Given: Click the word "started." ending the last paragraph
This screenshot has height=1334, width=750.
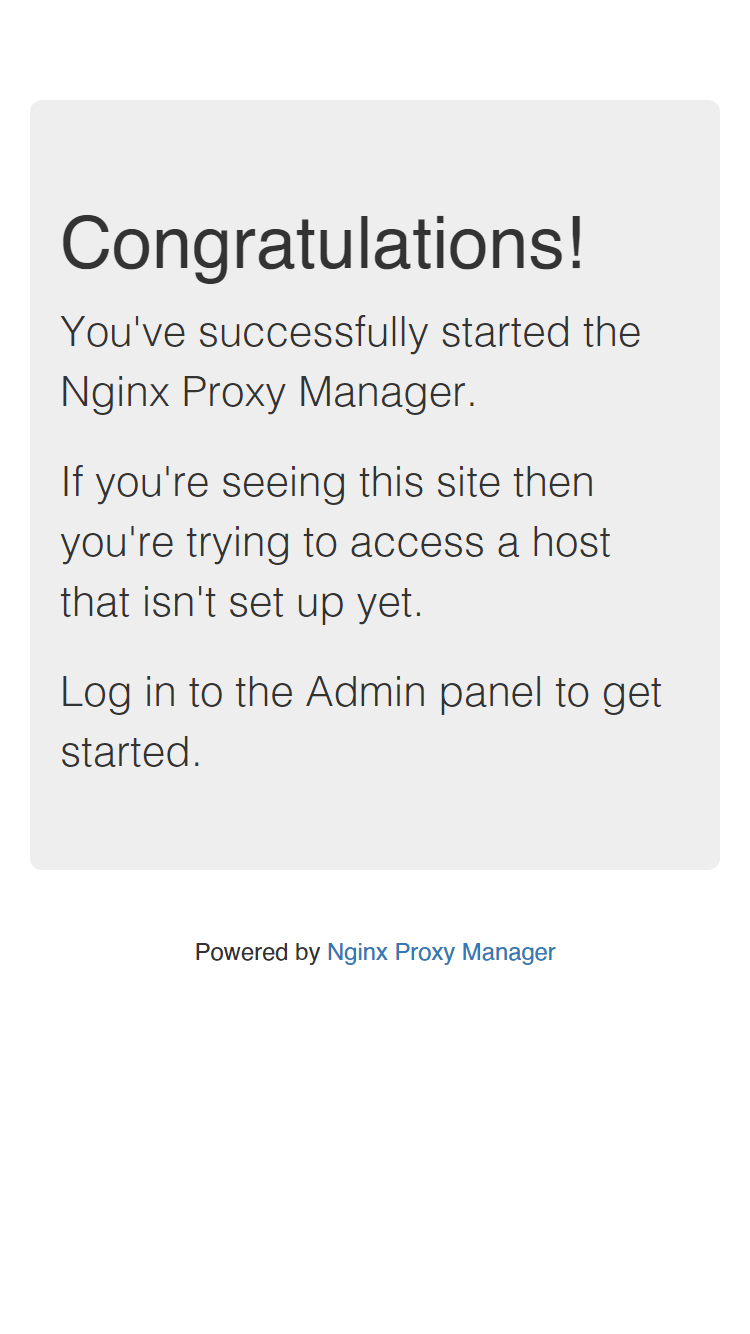Looking at the screenshot, I should tap(131, 752).
